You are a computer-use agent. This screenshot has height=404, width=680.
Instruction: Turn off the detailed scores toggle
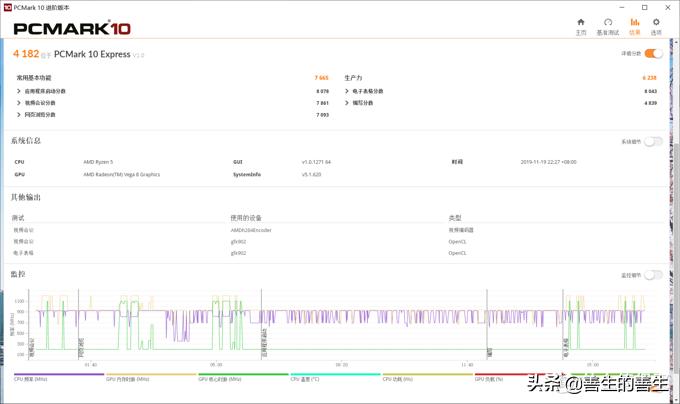point(653,53)
